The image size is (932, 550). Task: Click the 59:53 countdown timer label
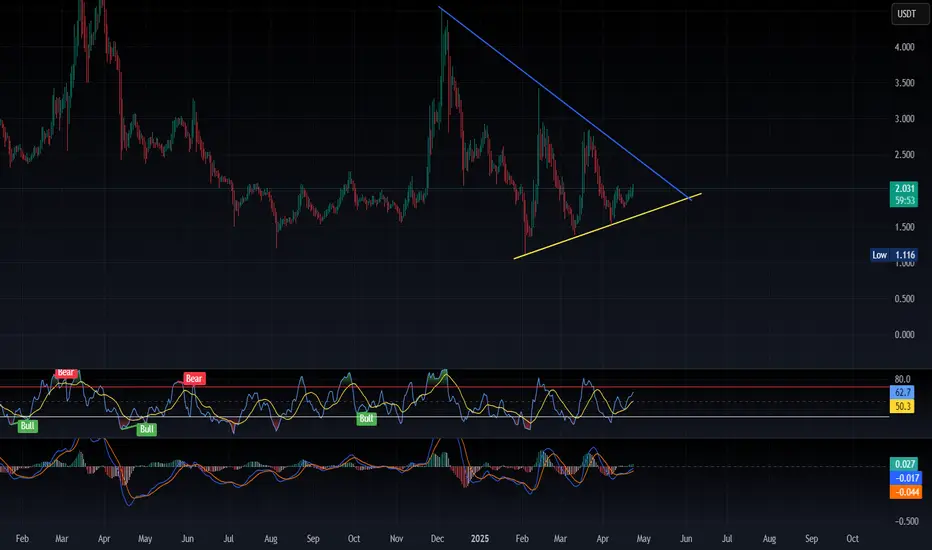point(904,201)
